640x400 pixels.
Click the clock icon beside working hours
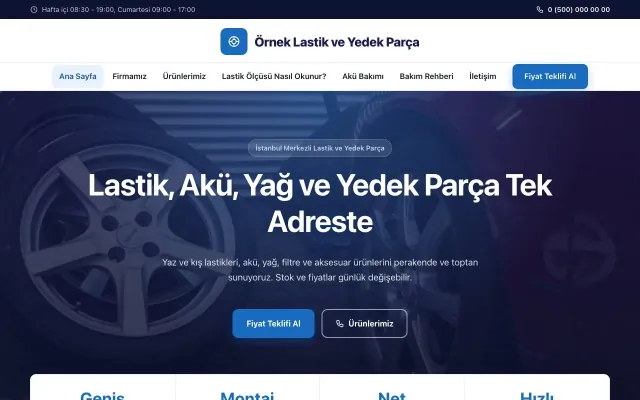point(34,9)
